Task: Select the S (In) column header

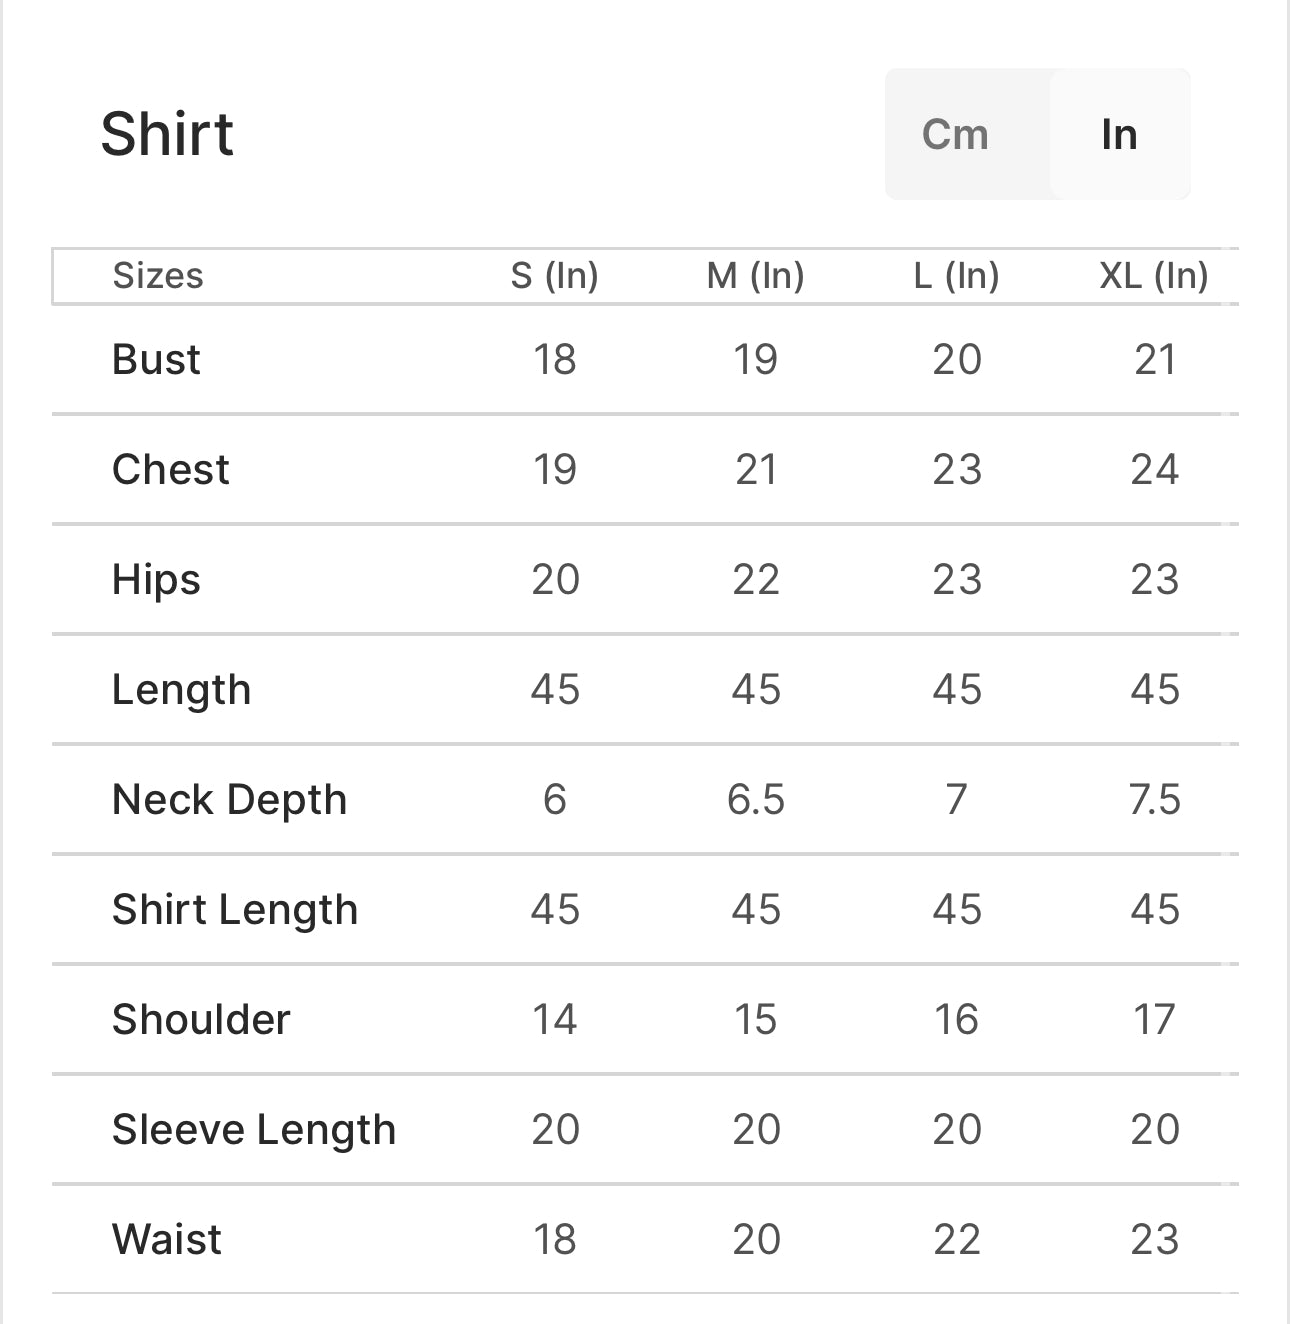Action: point(556,276)
